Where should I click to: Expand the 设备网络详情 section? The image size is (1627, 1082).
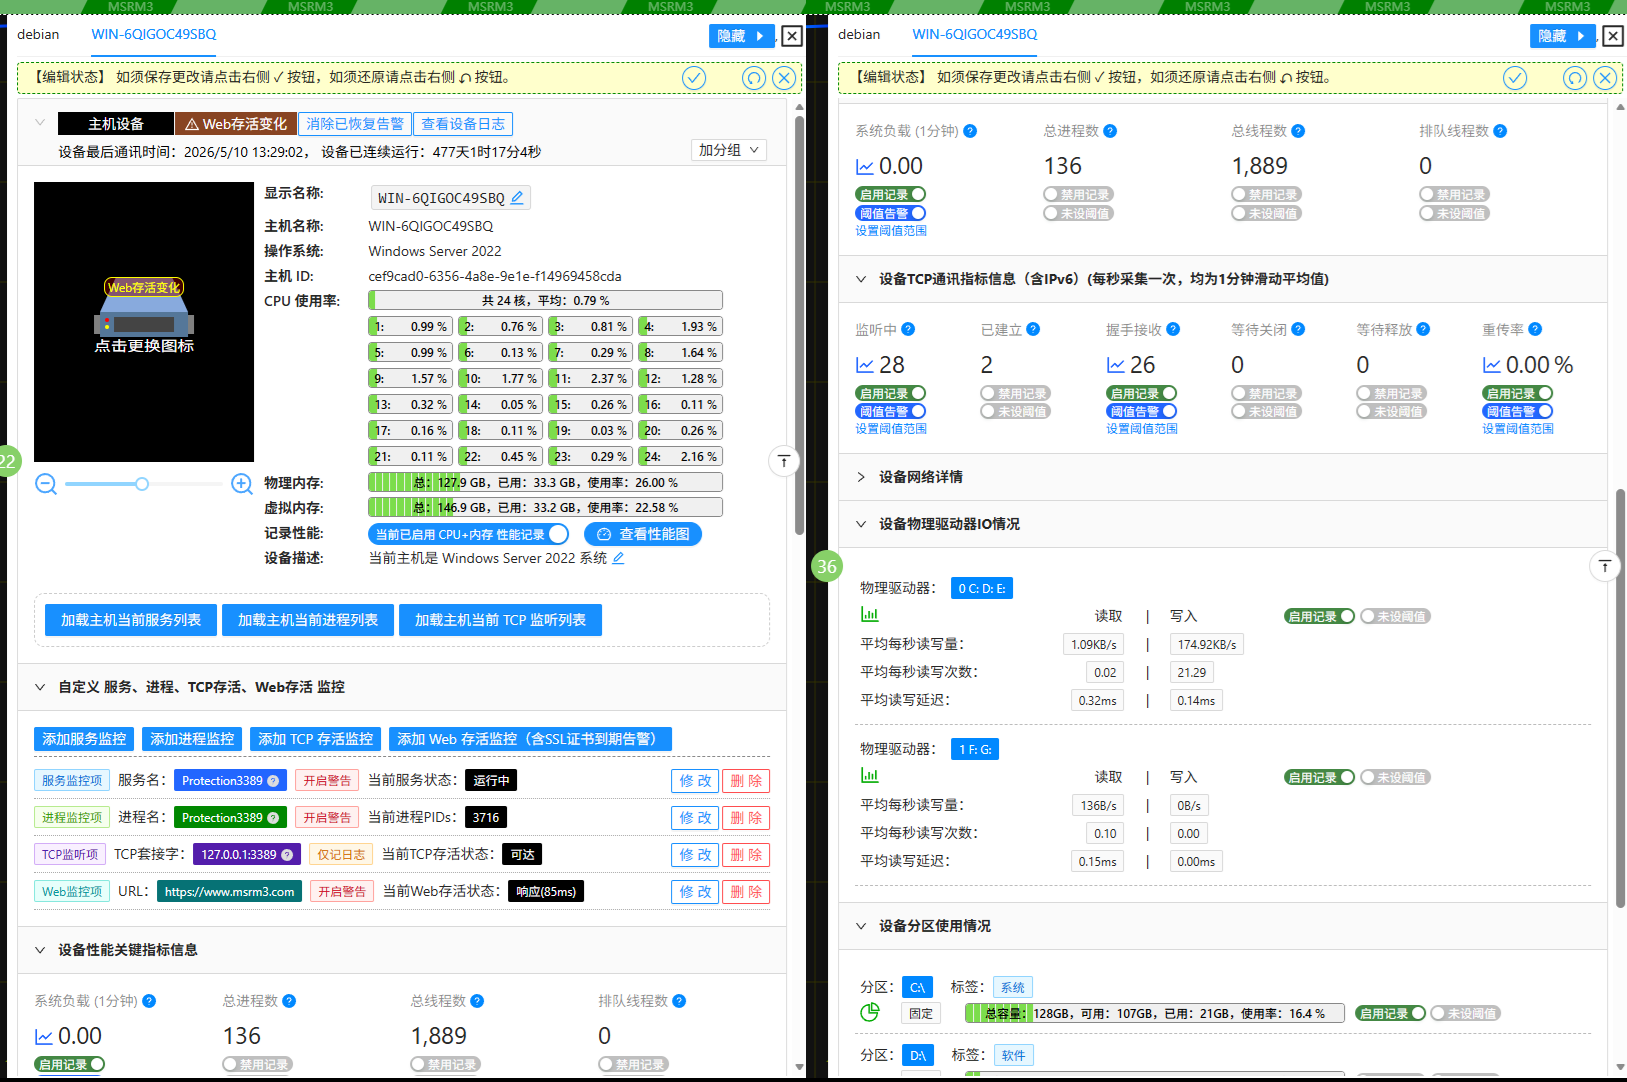point(861,477)
